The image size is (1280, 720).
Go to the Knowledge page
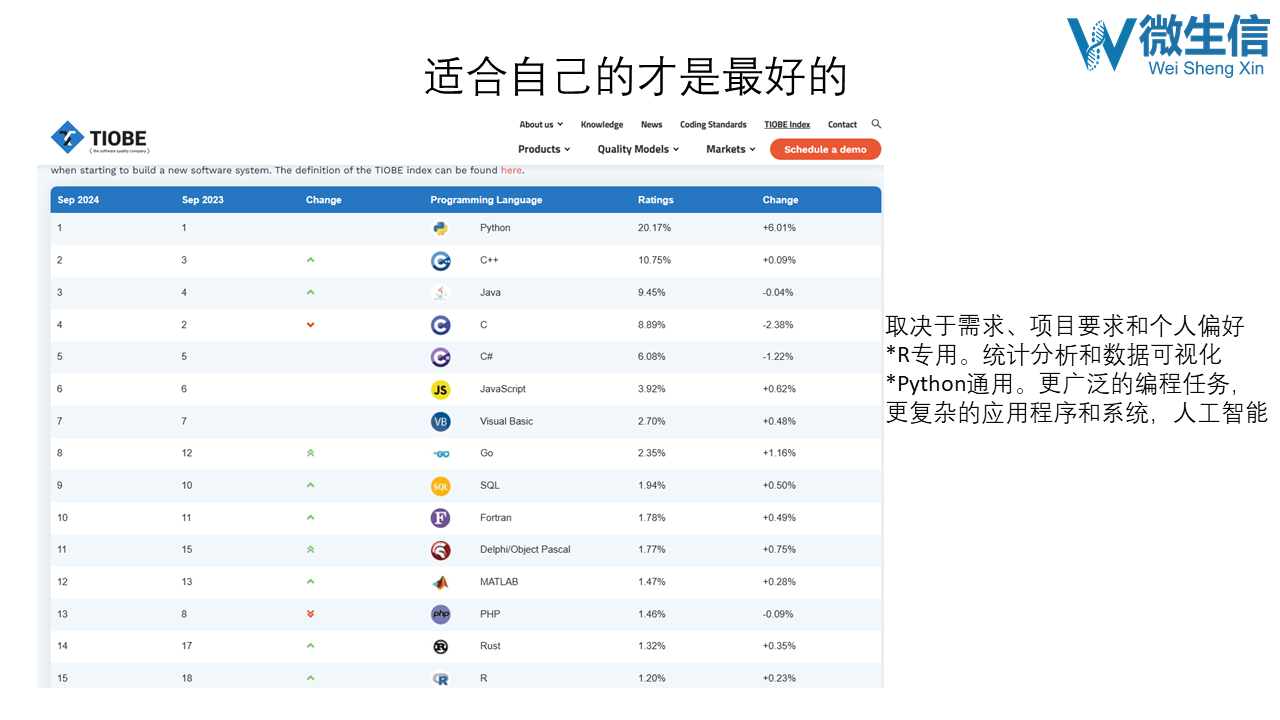click(x=602, y=125)
